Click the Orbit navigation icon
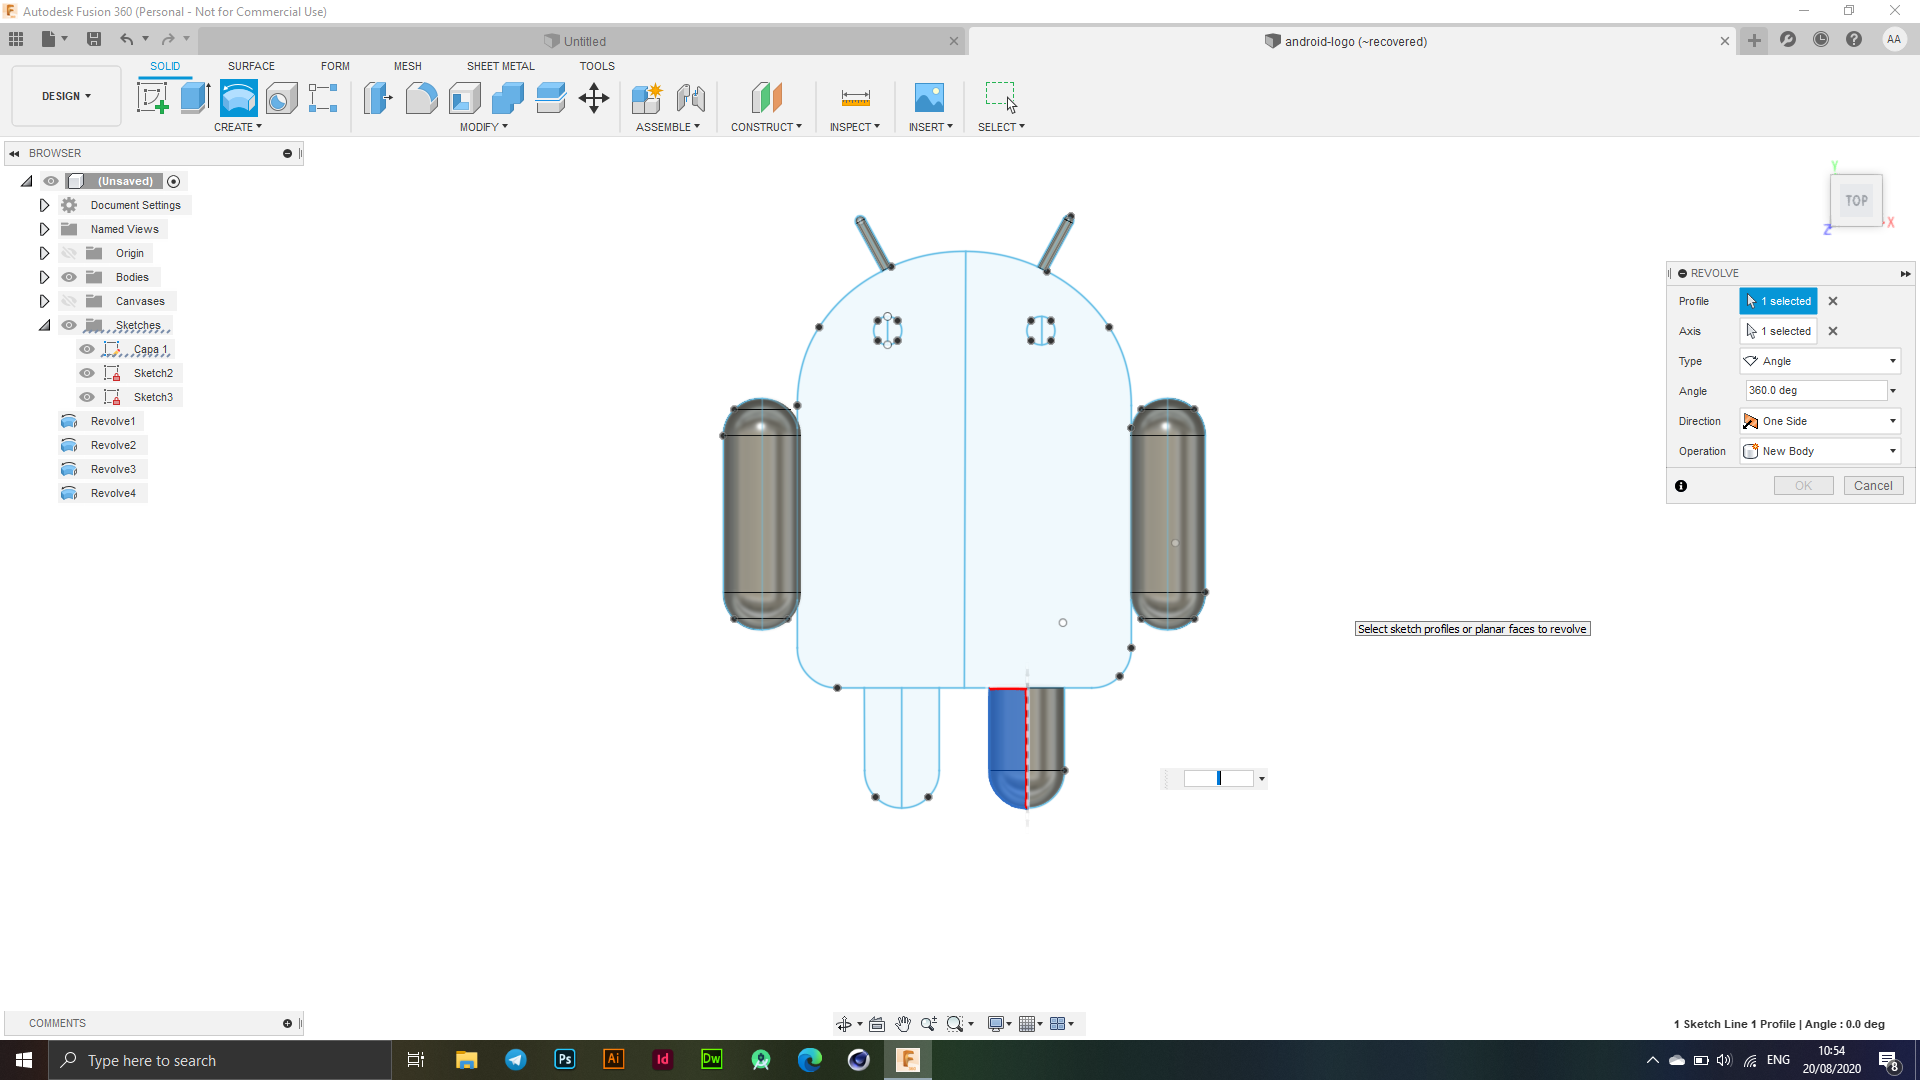 844,1024
